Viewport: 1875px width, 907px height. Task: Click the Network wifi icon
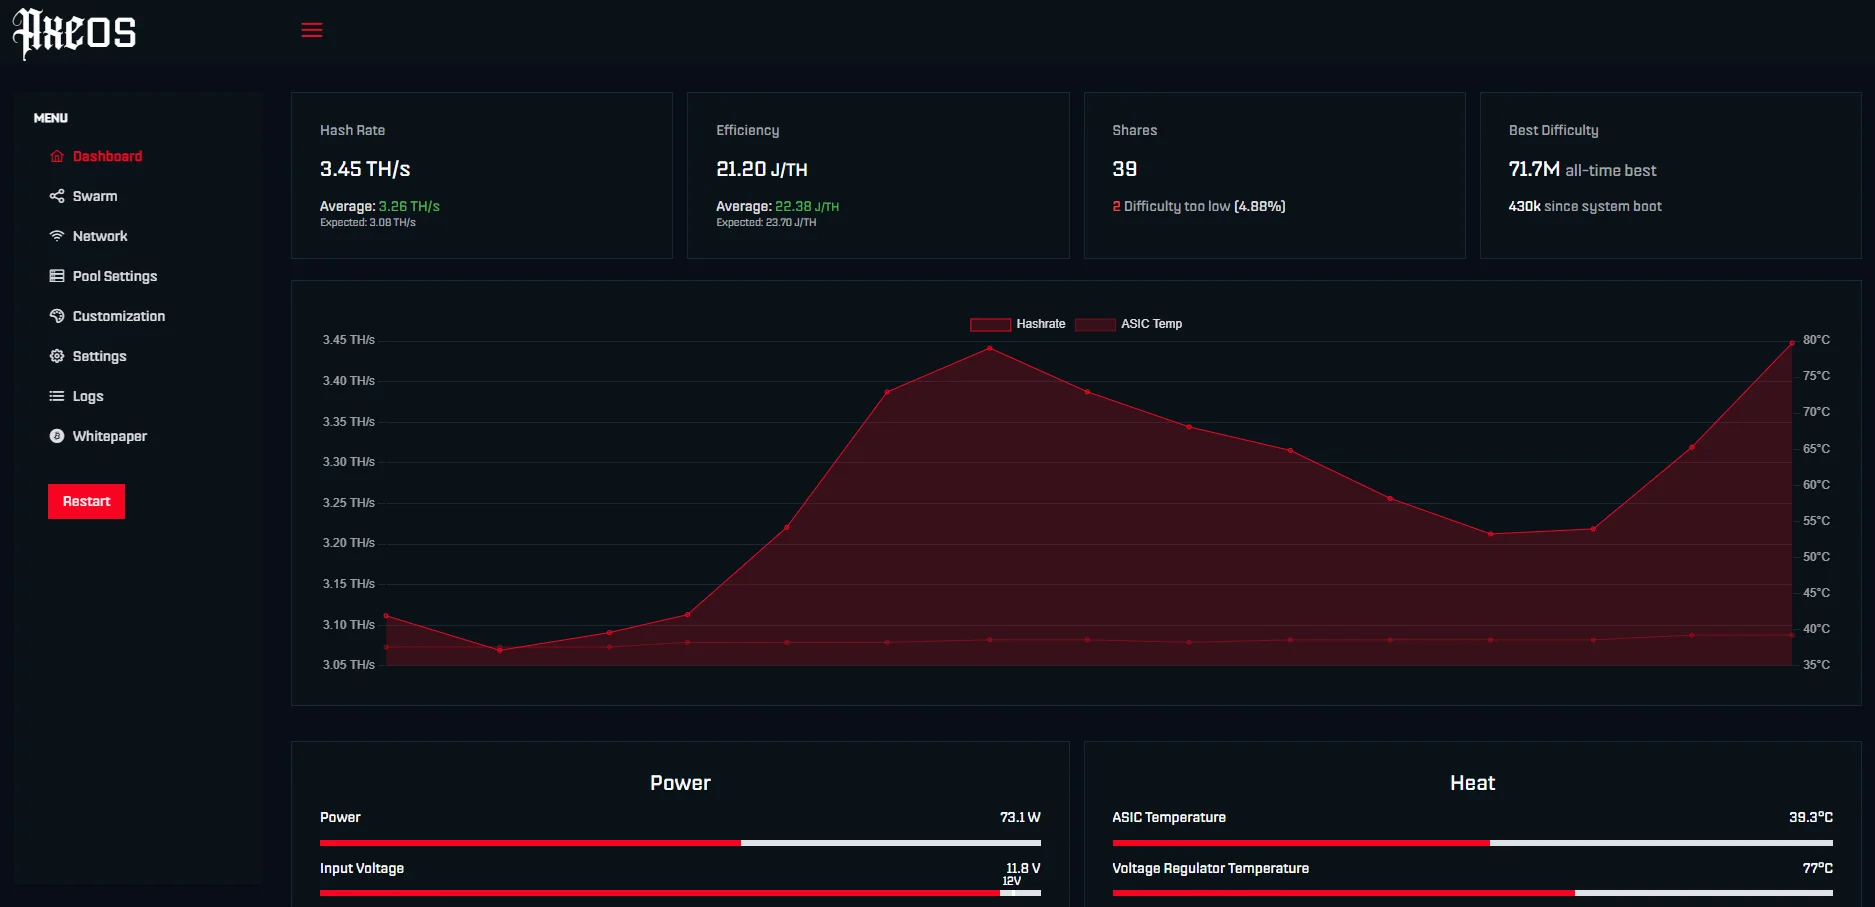tap(57, 236)
